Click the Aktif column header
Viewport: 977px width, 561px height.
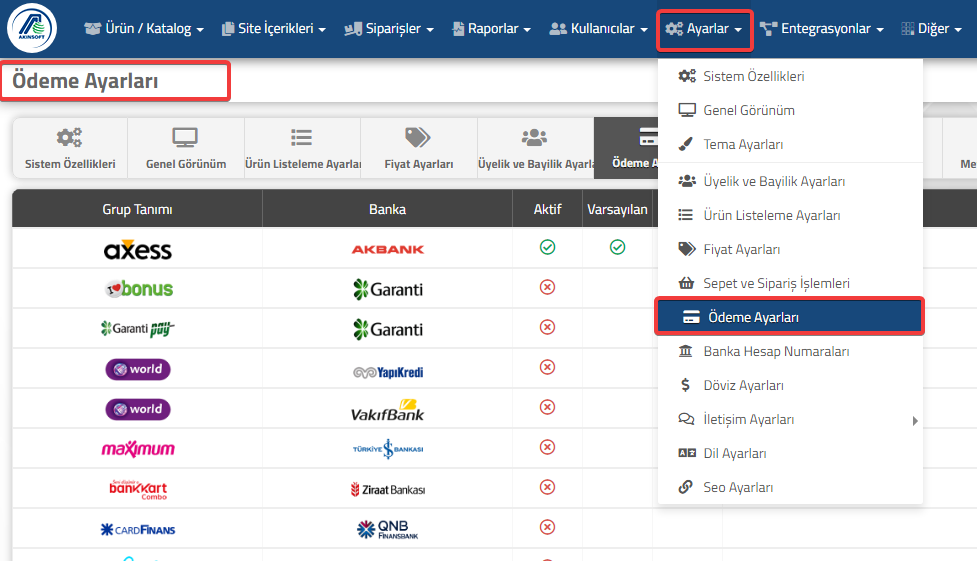[547, 209]
